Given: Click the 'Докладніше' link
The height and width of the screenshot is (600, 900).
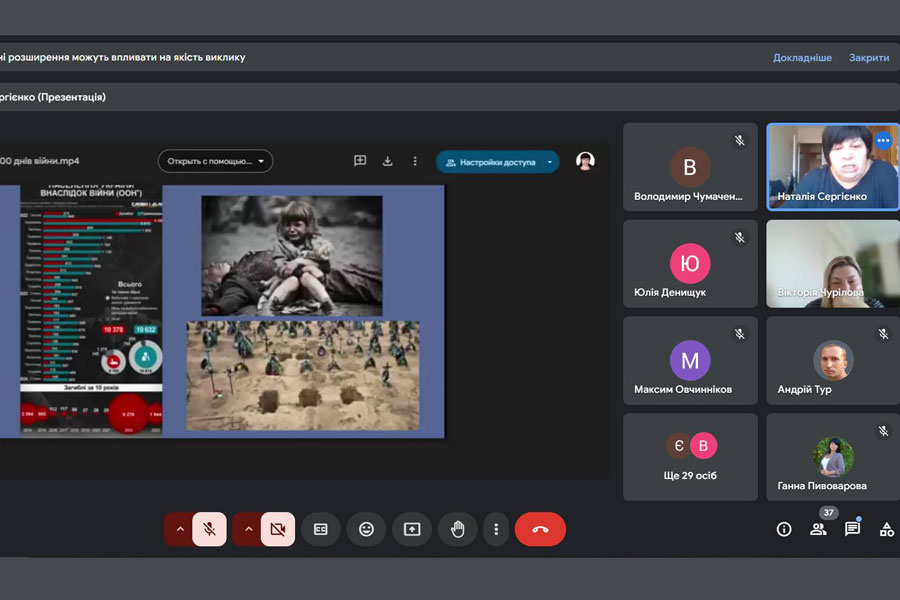Looking at the screenshot, I should [x=802, y=58].
